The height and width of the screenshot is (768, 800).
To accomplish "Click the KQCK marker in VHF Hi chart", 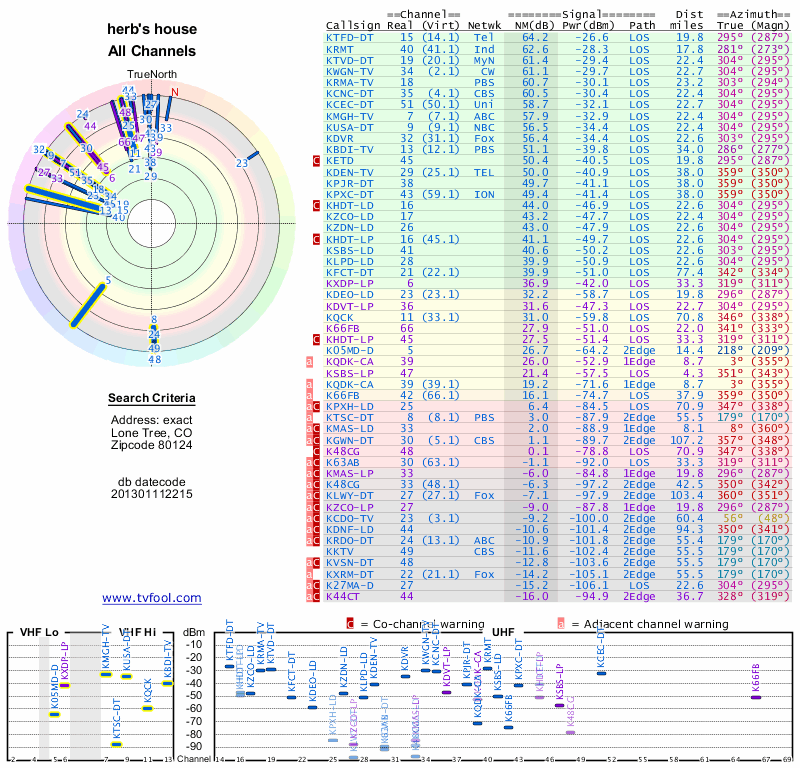I will tap(147, 708).
